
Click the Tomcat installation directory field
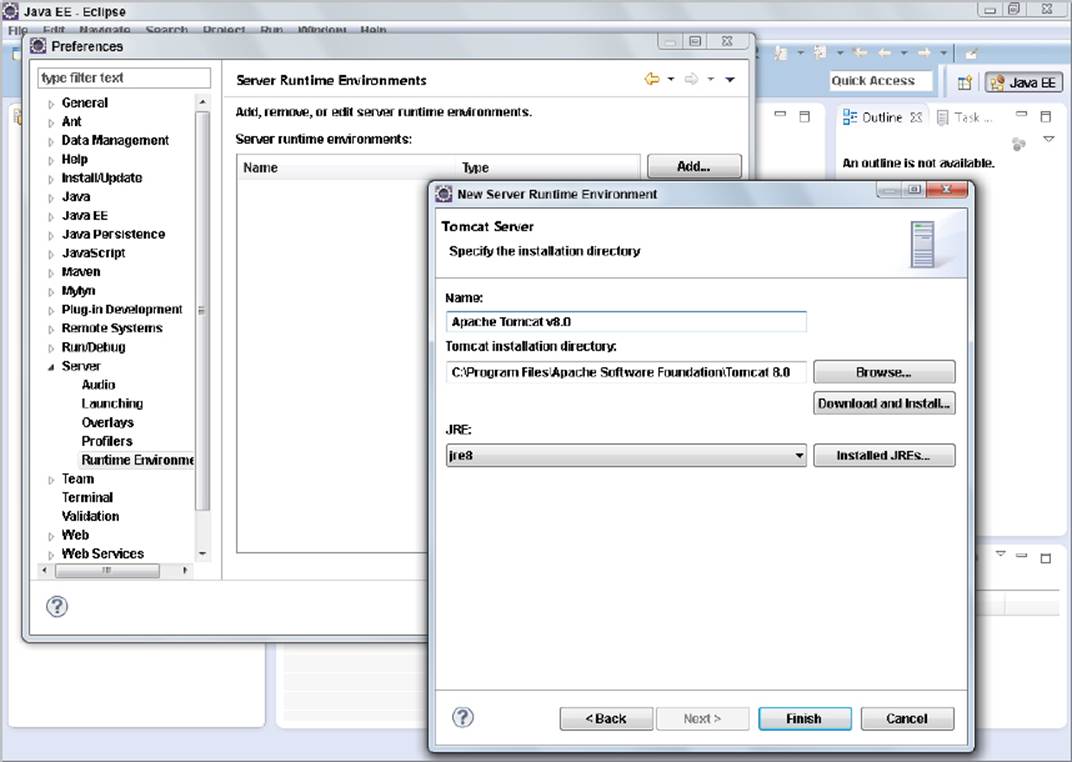[626, 372]
